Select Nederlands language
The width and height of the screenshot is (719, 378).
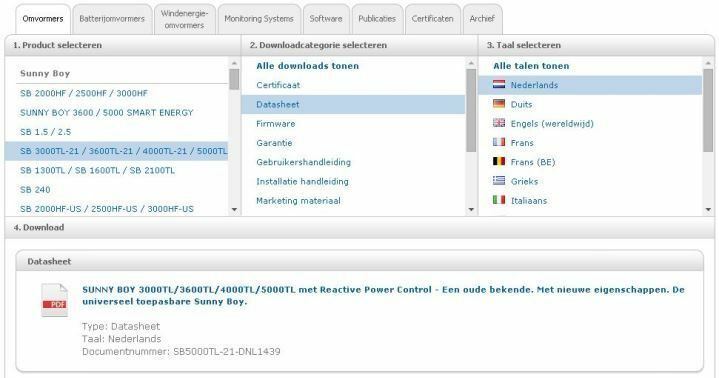tap(590, 85)
